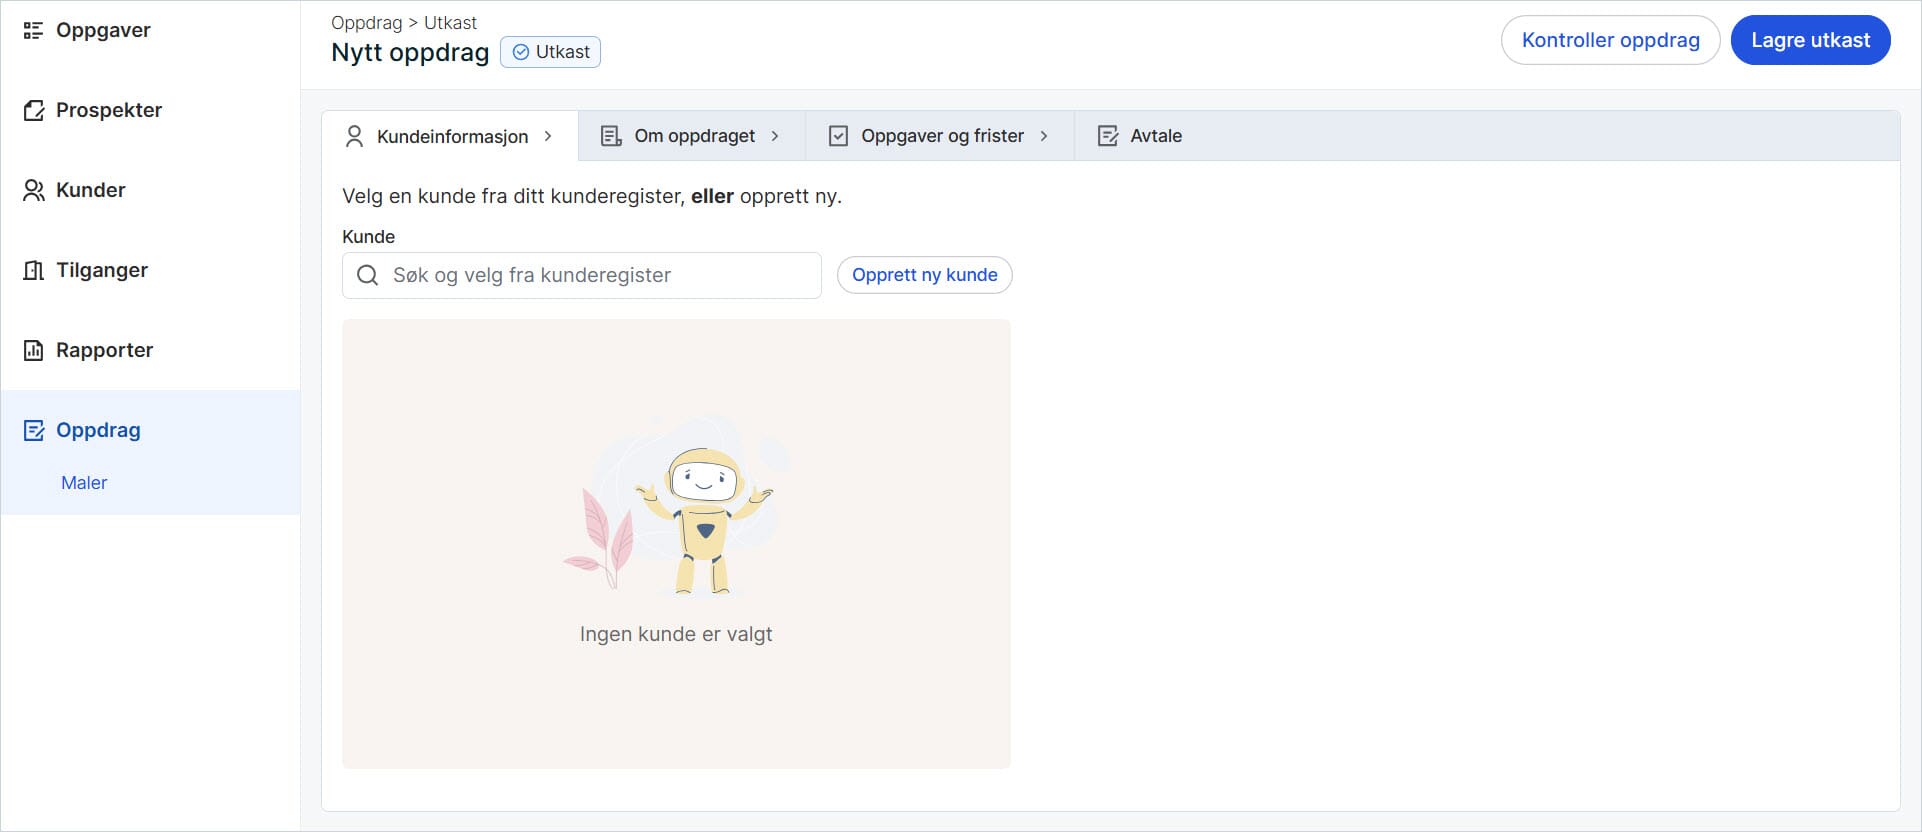Open the Maler submenu link
The width and height of the screenshot is (1922, 832).
[x=84, y=483]
